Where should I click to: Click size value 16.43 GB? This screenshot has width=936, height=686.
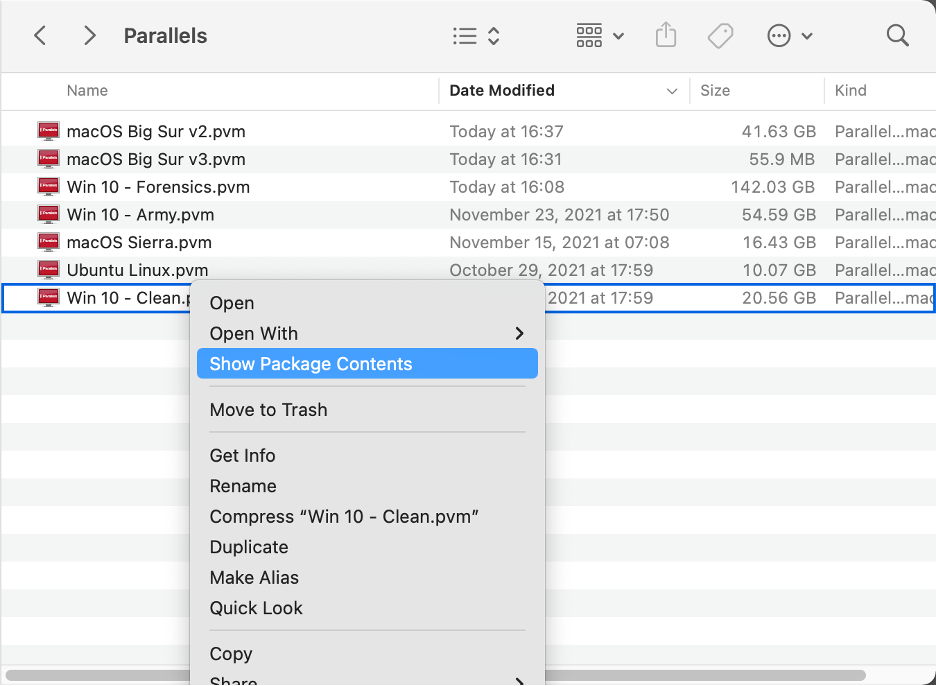coord(779,242)
